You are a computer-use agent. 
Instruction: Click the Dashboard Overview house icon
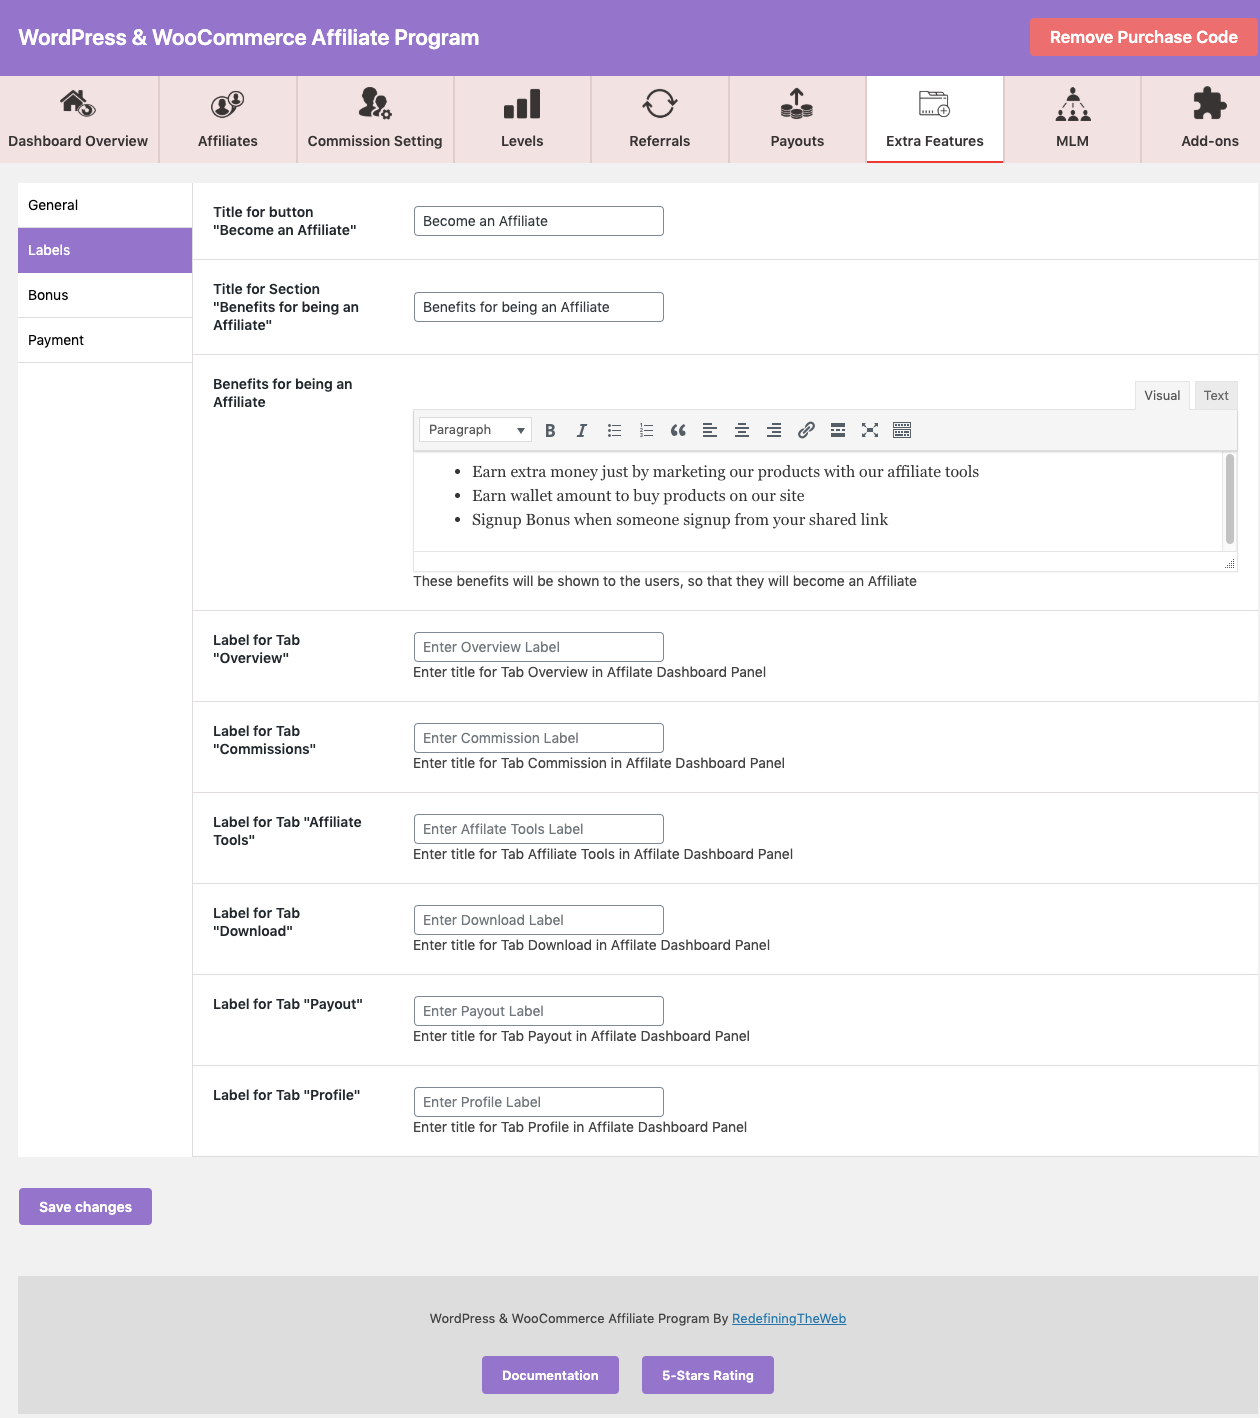(78, 103)
